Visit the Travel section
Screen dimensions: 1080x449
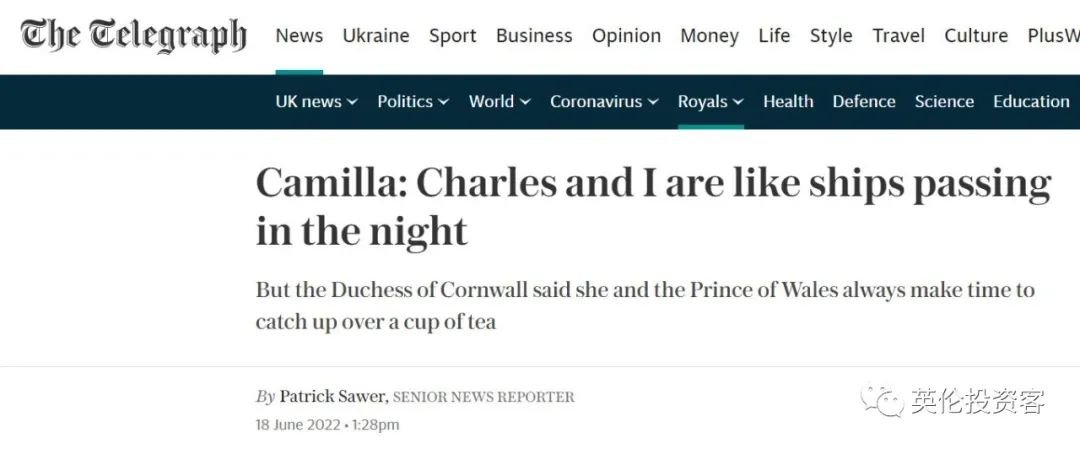899,36
